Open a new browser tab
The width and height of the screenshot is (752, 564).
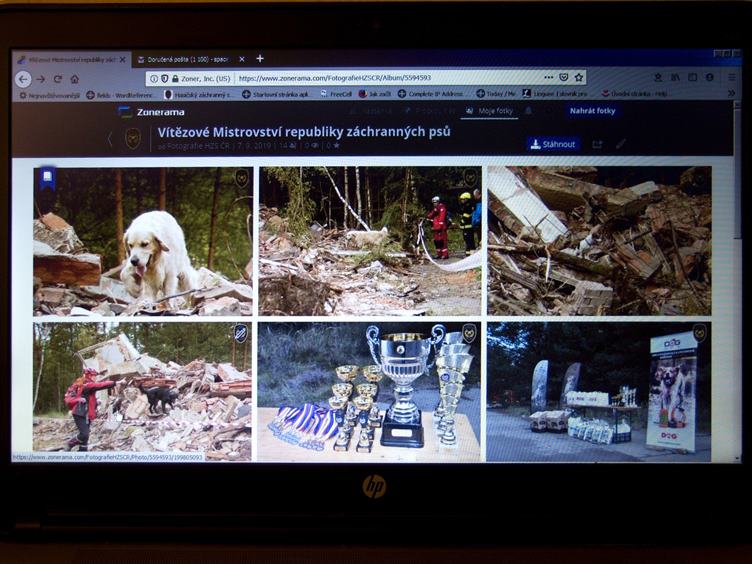pyautogui.click(x=260, y=59)
